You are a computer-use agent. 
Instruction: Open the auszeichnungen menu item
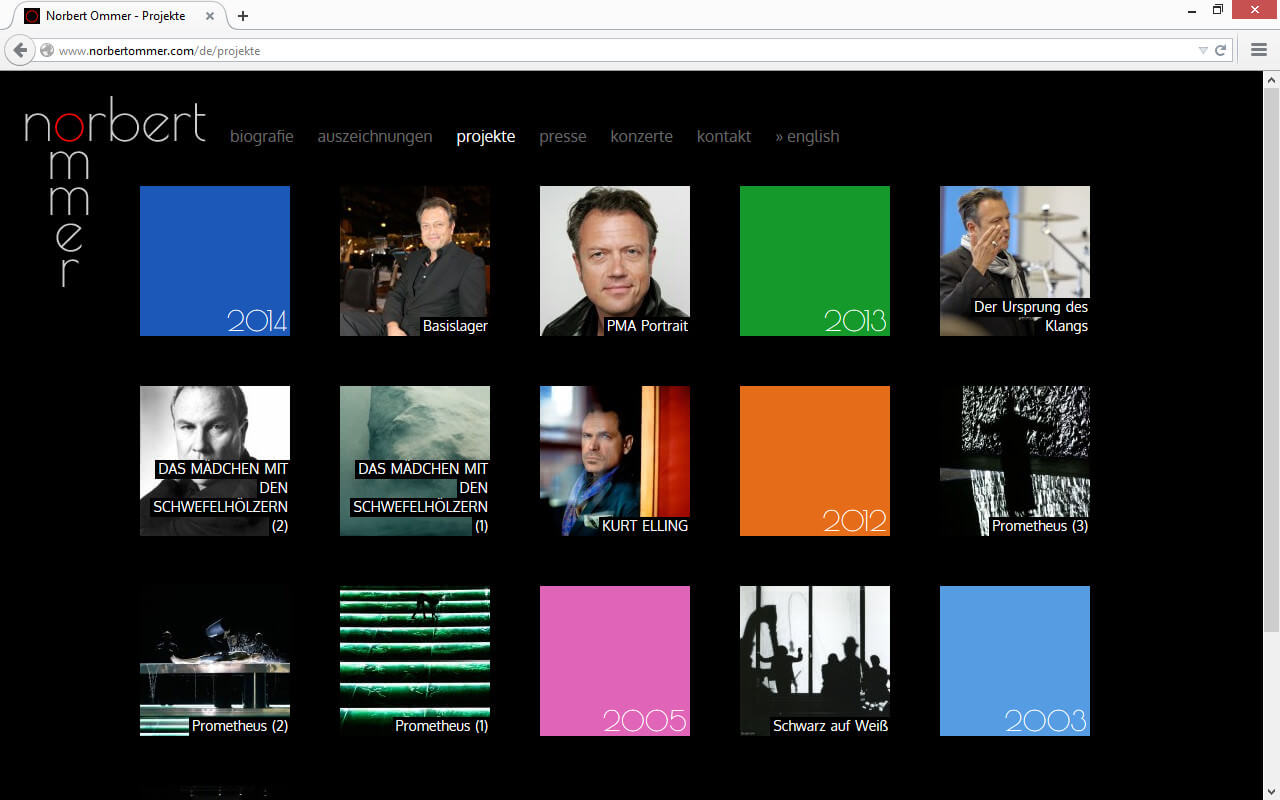coord(375,136)
